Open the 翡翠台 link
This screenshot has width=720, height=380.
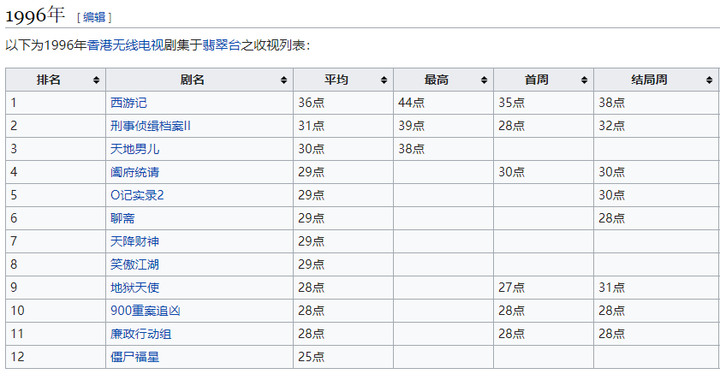(221, 45)
